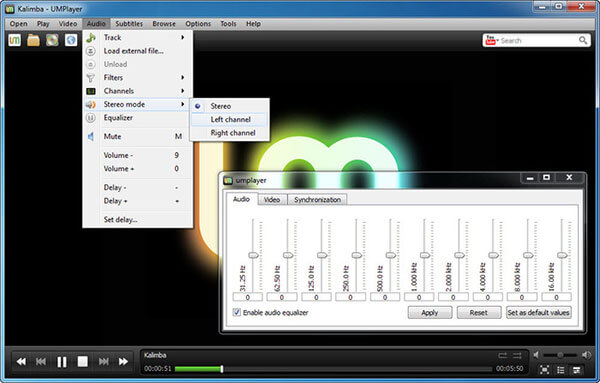Pause playback
The image size is (600, 383).
[x=62, y=362]
